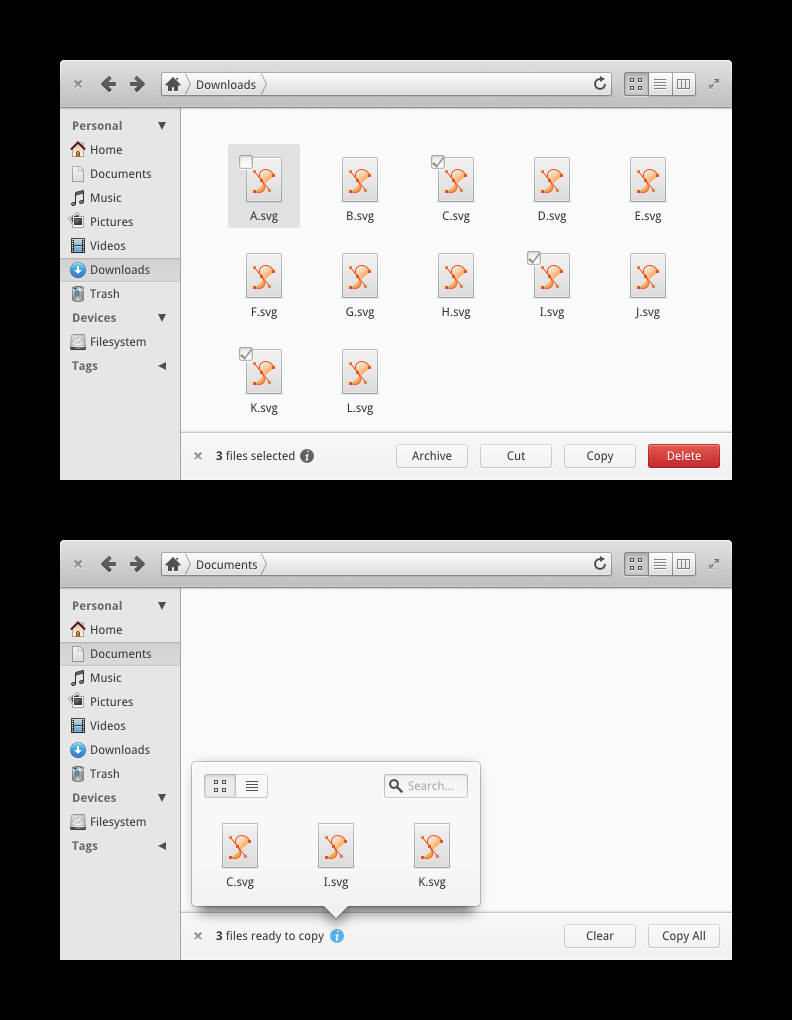Expand Tags section in Documents window sidebar
The height and width of the screenshot is (1020, 792).
pos(162,846)
